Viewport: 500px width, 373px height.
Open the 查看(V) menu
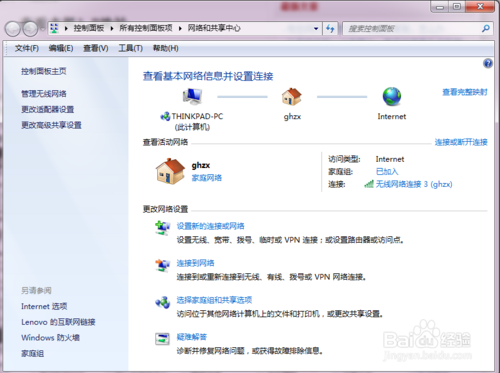(x=96, y=49)
